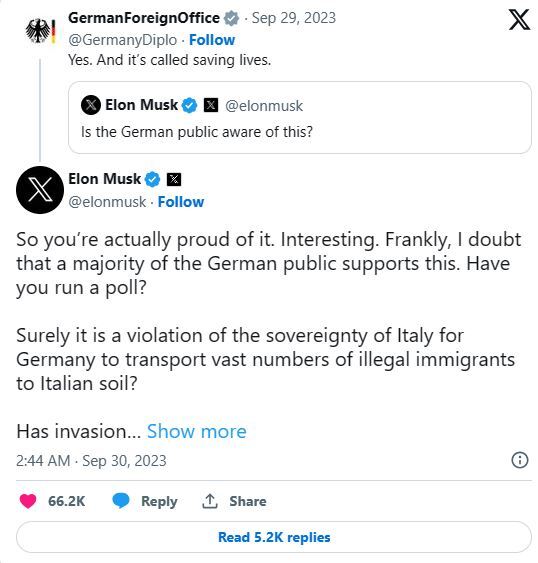The height and width of the screenshot is (563, 538).
Task: Expand the tweet with Show more
Action: click(196, 431)
